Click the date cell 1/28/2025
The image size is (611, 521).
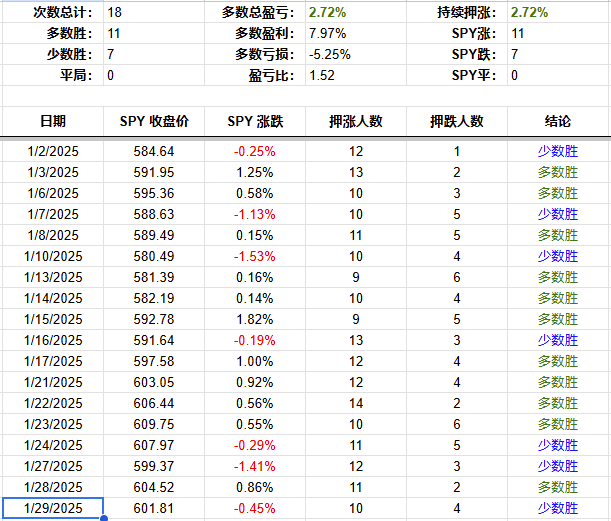click(53, 488)
